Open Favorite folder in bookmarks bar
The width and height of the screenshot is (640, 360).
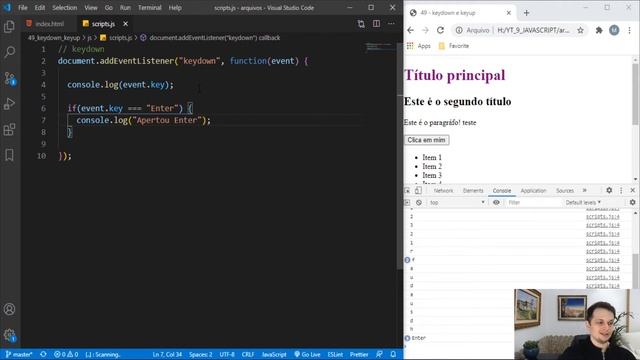click(x=453, y=46)
